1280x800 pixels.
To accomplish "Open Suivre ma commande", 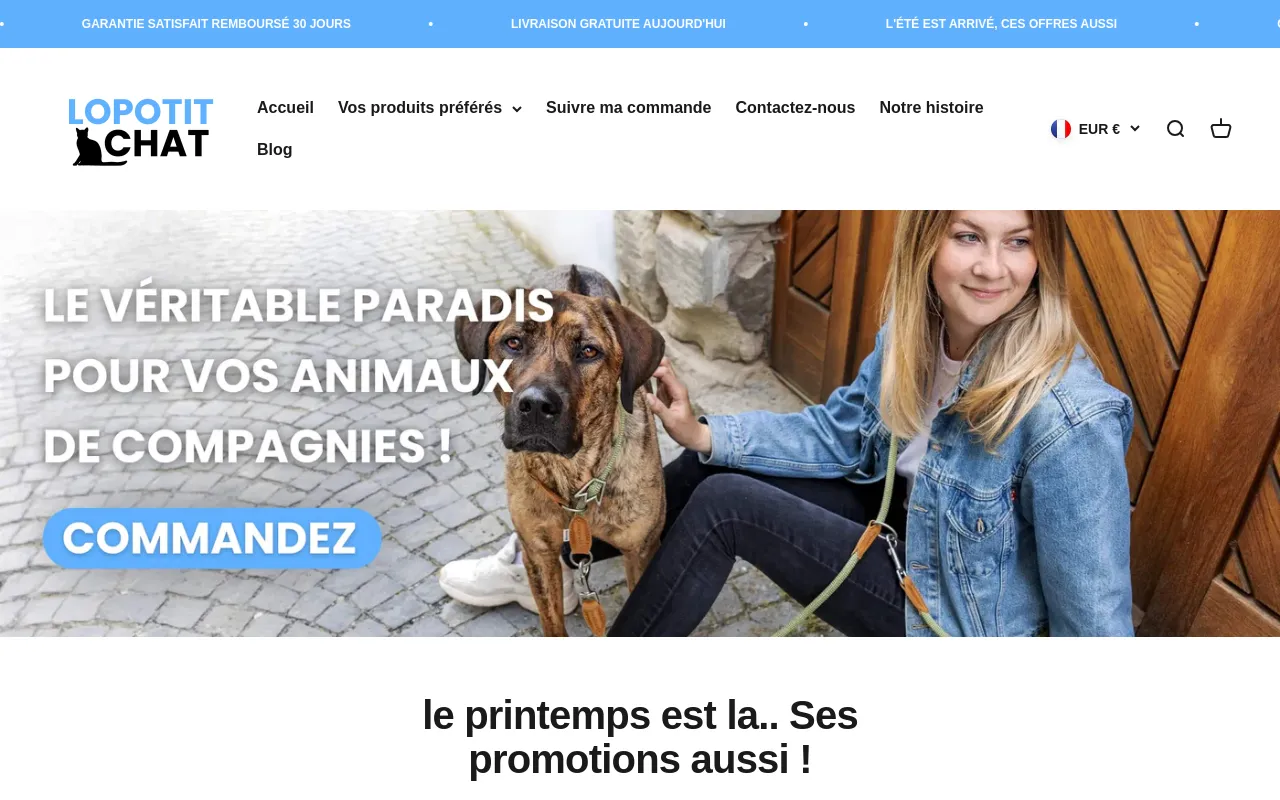I will point(628,108).
